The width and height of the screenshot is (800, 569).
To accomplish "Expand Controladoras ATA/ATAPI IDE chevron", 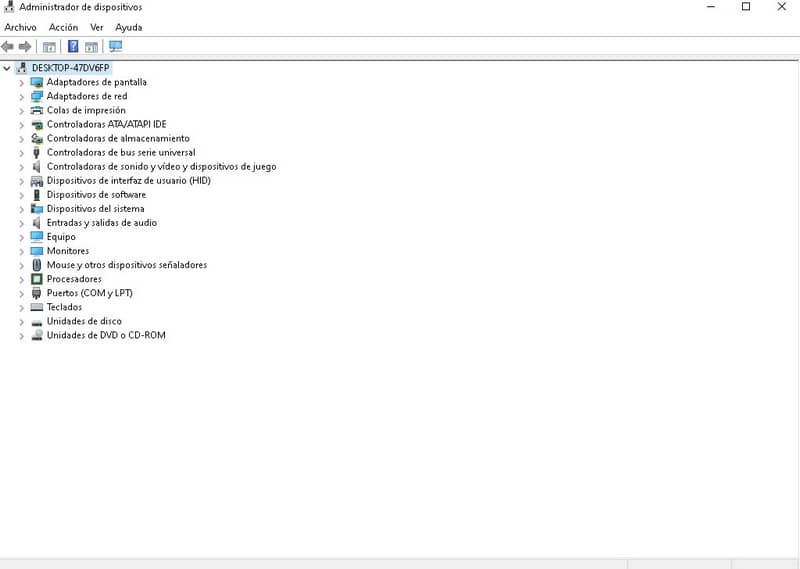I will point(21,125).
